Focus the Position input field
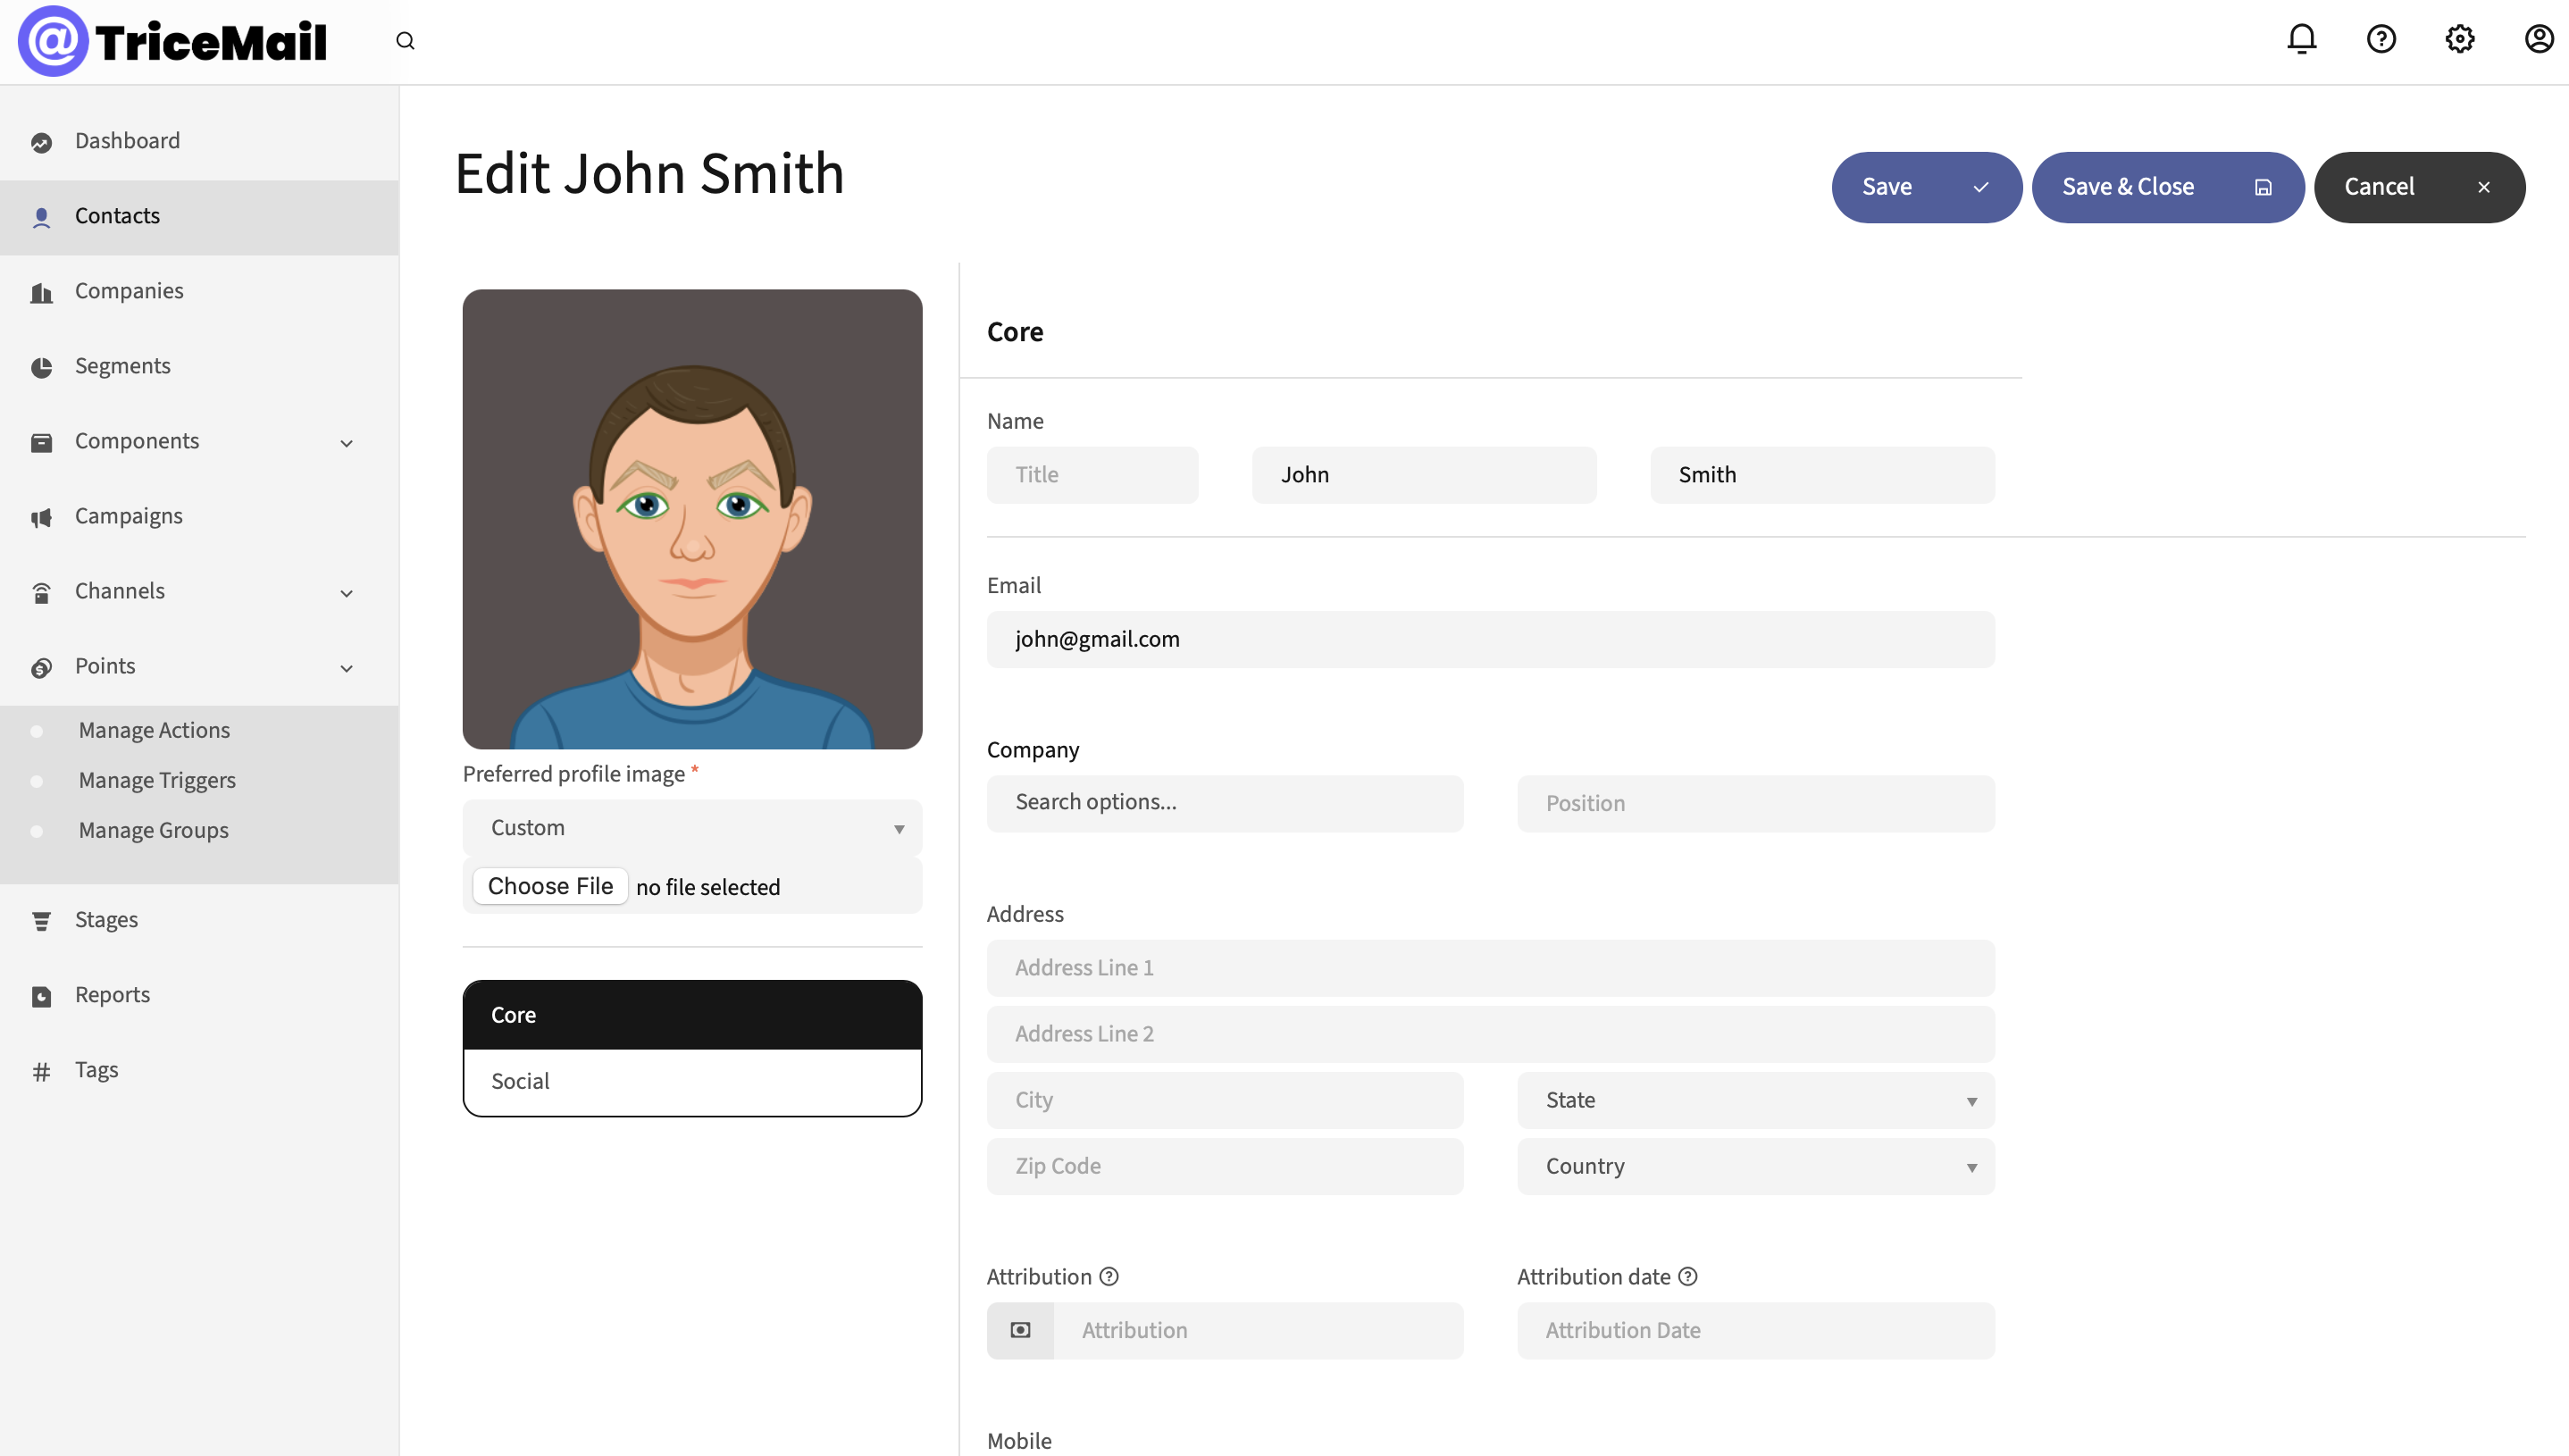The image size is (2569, 1456). pyautogui.click(x=1755, y=803)
